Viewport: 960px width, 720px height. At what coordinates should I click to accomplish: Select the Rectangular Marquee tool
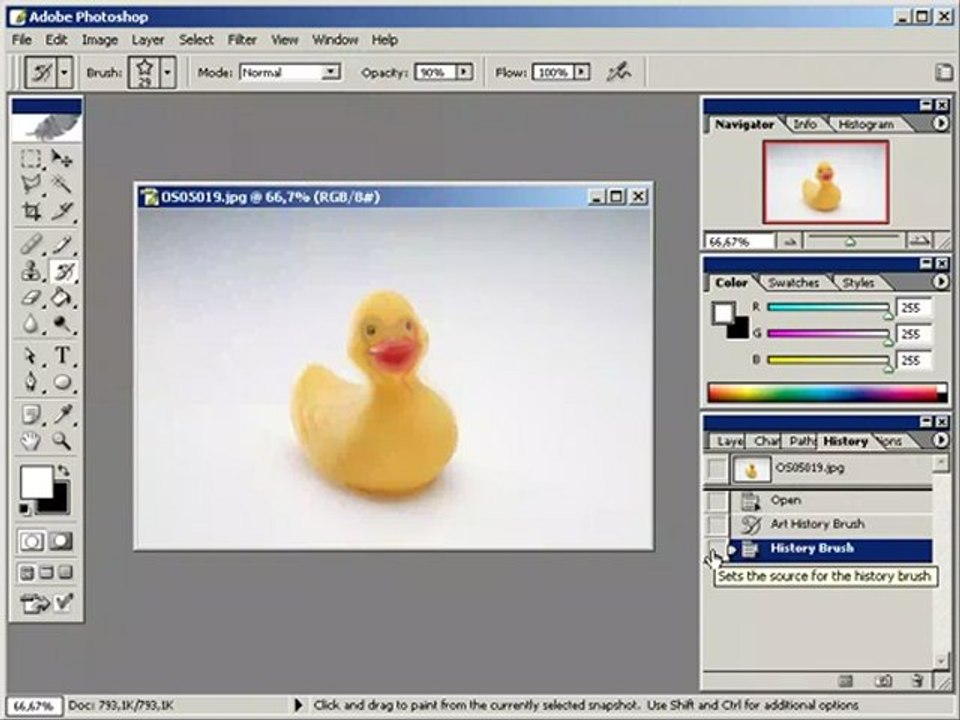pos(31,159)
